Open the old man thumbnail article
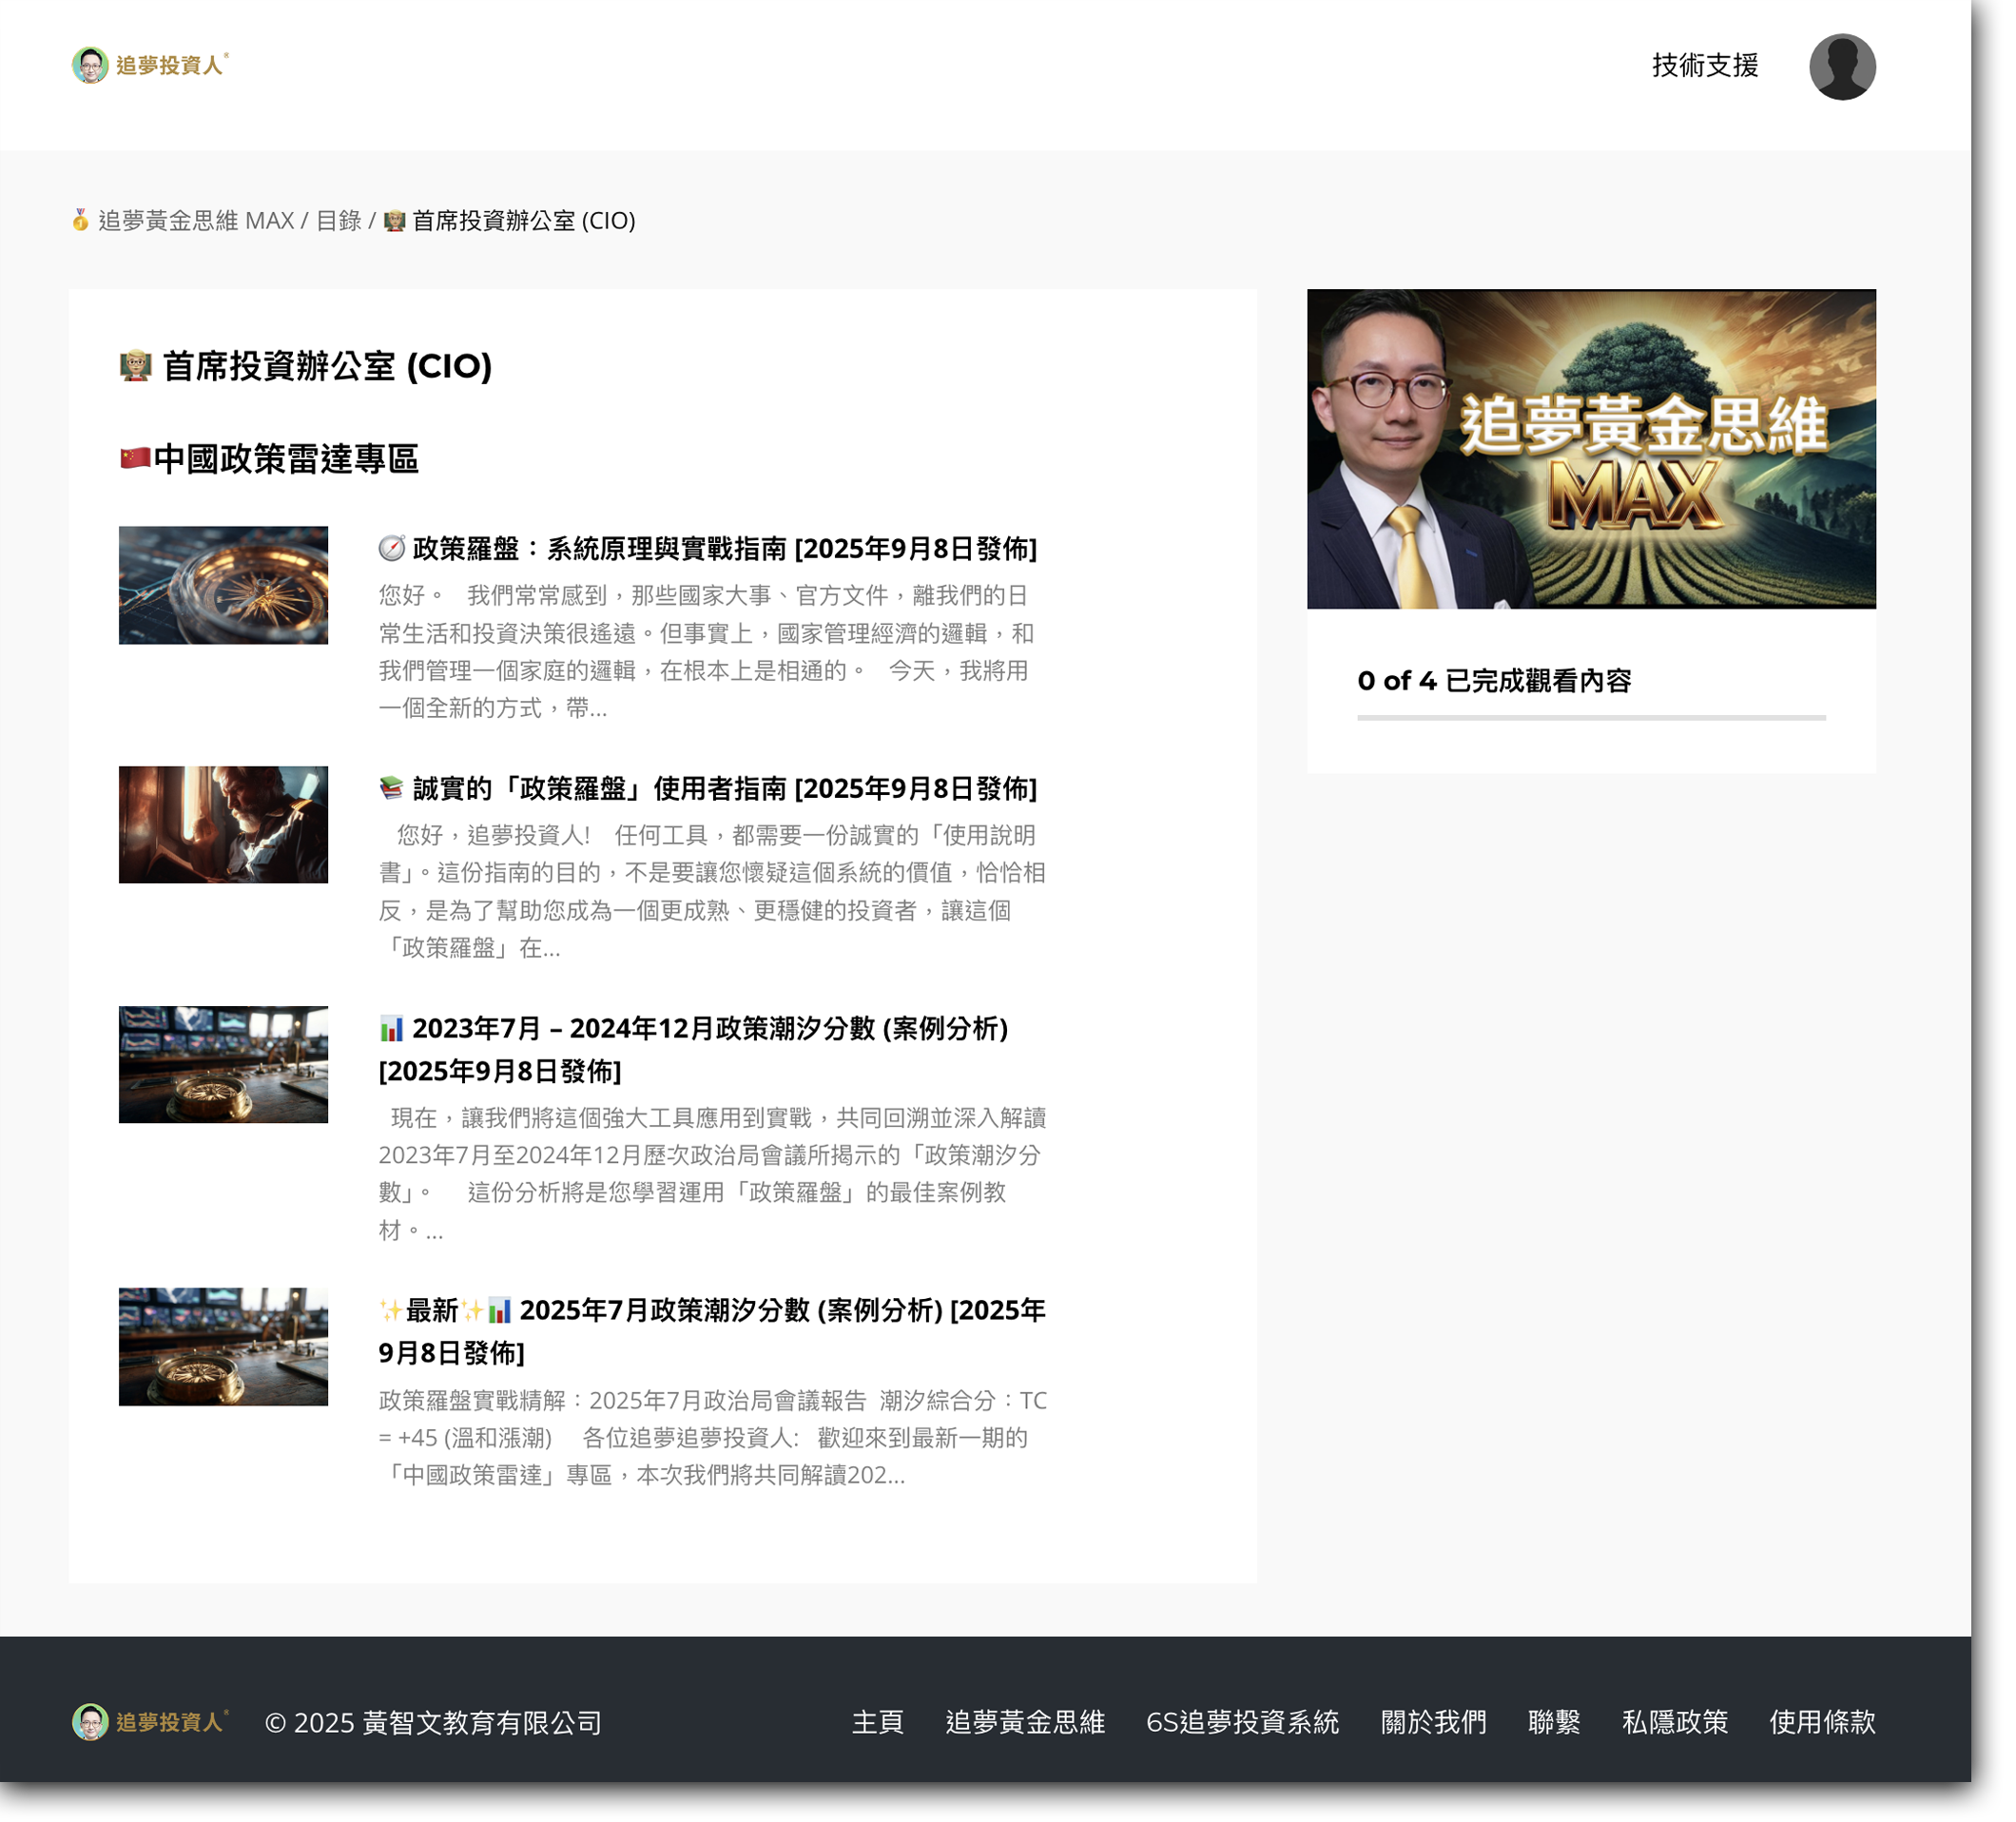Screen dimensions: 2016x1822 (x=223, y=826)
